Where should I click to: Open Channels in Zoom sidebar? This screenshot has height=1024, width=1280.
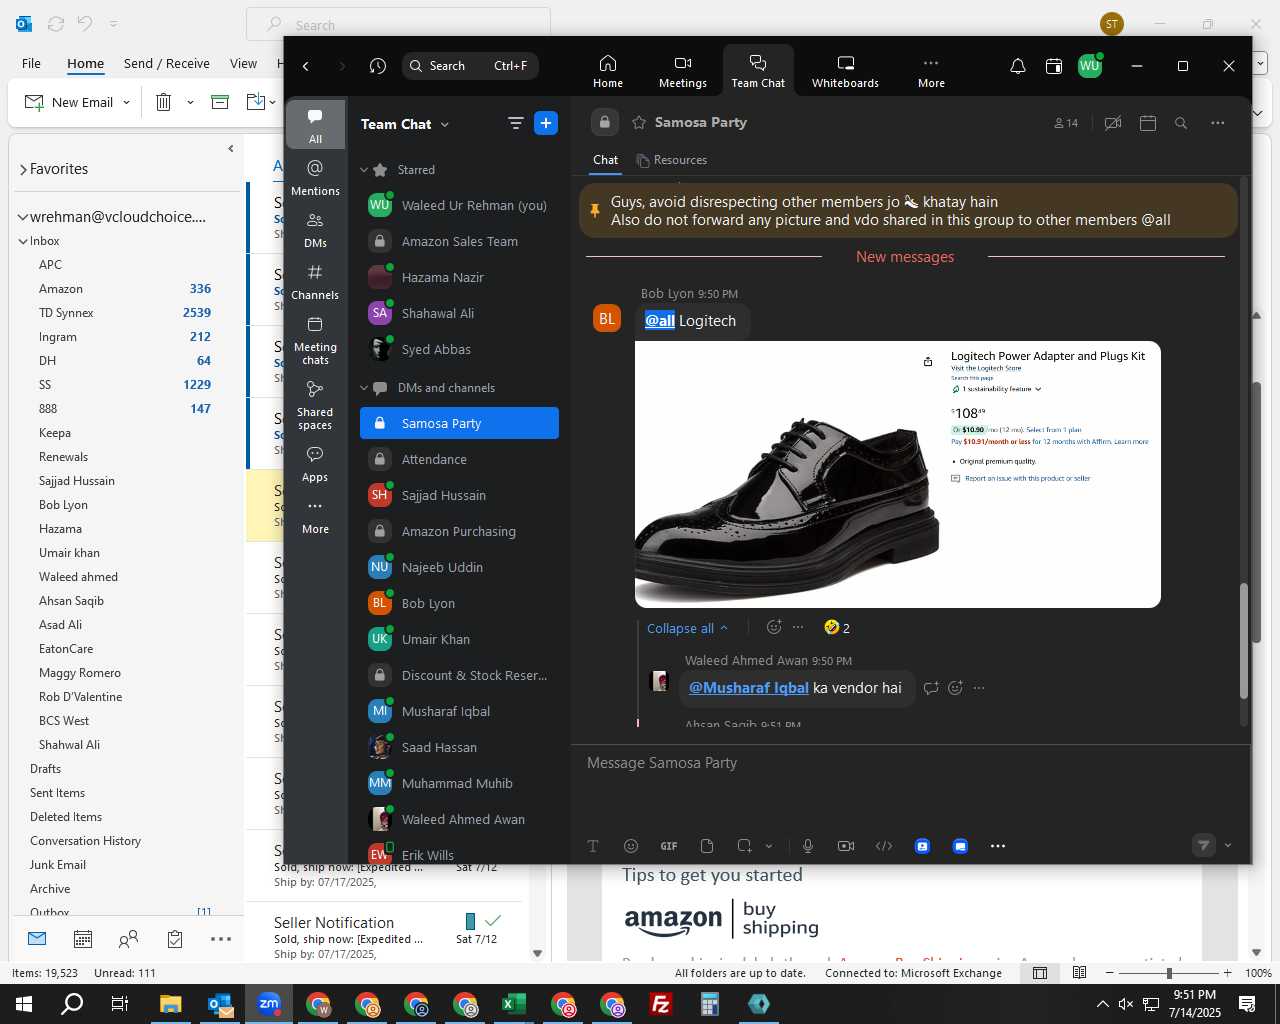click(315, 281)
